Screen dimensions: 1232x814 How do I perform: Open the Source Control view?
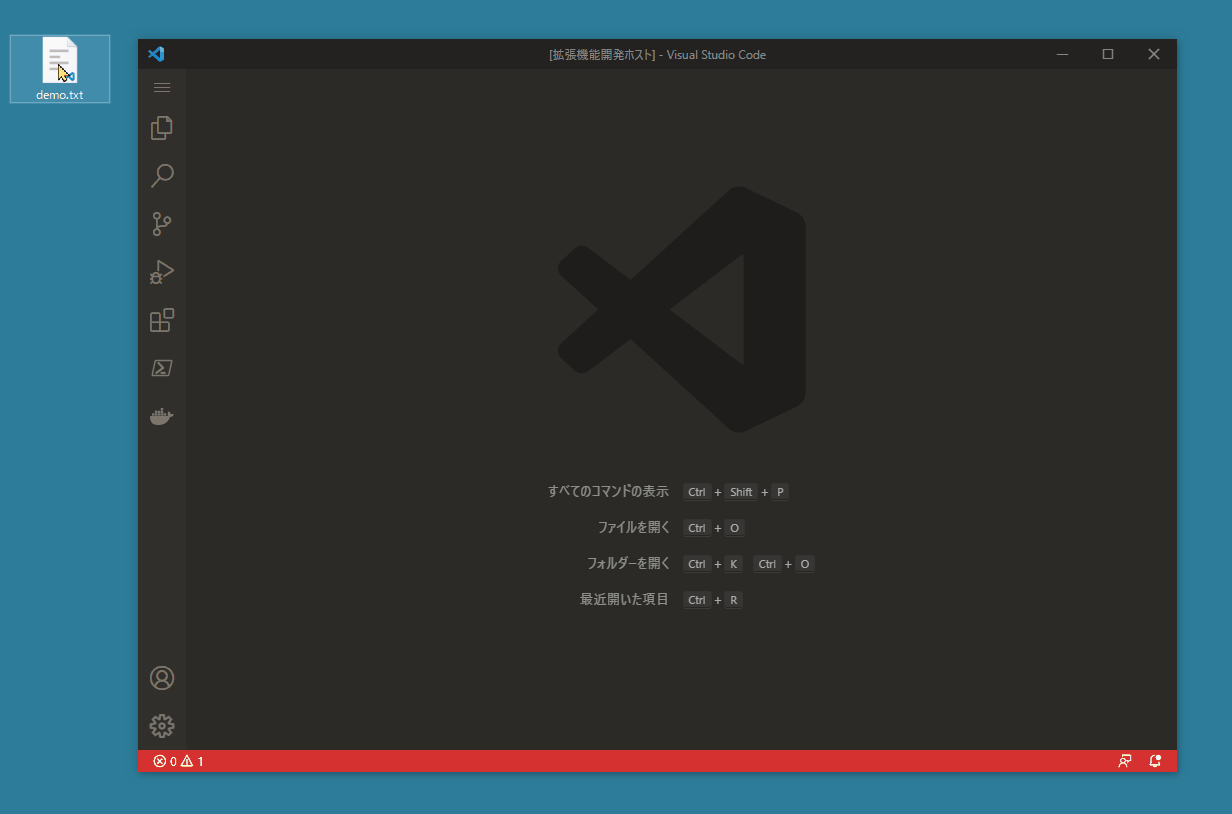pyautogui.click(x=162, y=224)
